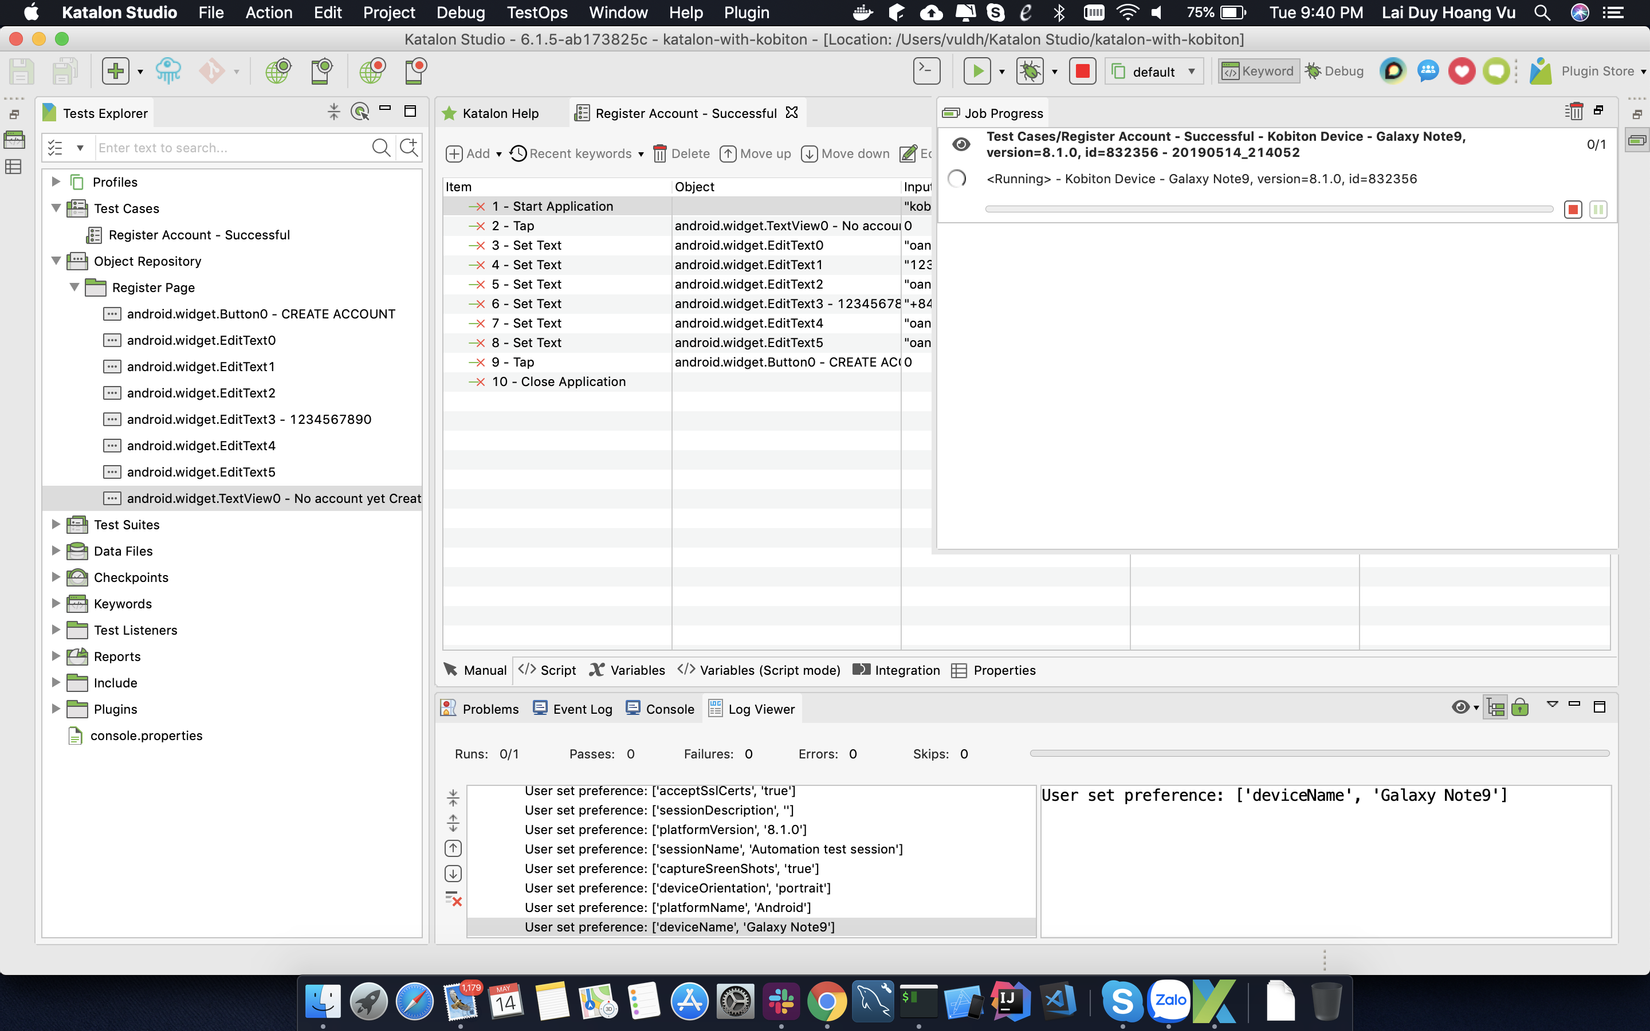Viewport: 1650px width, 1031px height.
Task: Open the default profile dropdown
Action: point(1154,71)
